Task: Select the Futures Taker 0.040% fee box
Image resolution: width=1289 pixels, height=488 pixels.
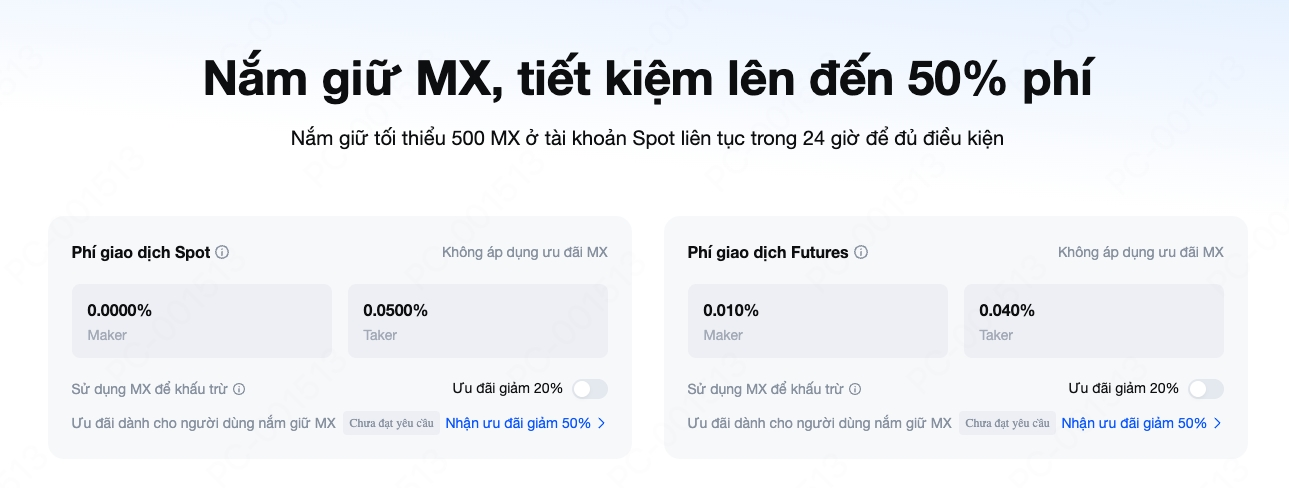Action: click(1093, 321)
